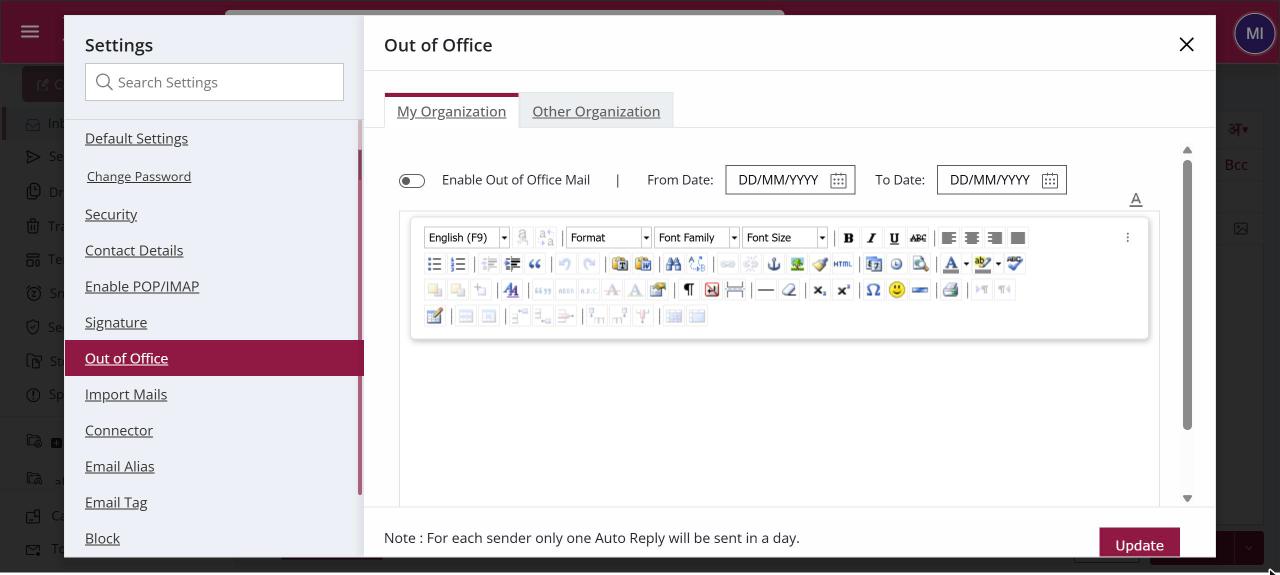This screenshot has height=575, width=1280.
Task: Open the HTML source editor
Action: 843,264
